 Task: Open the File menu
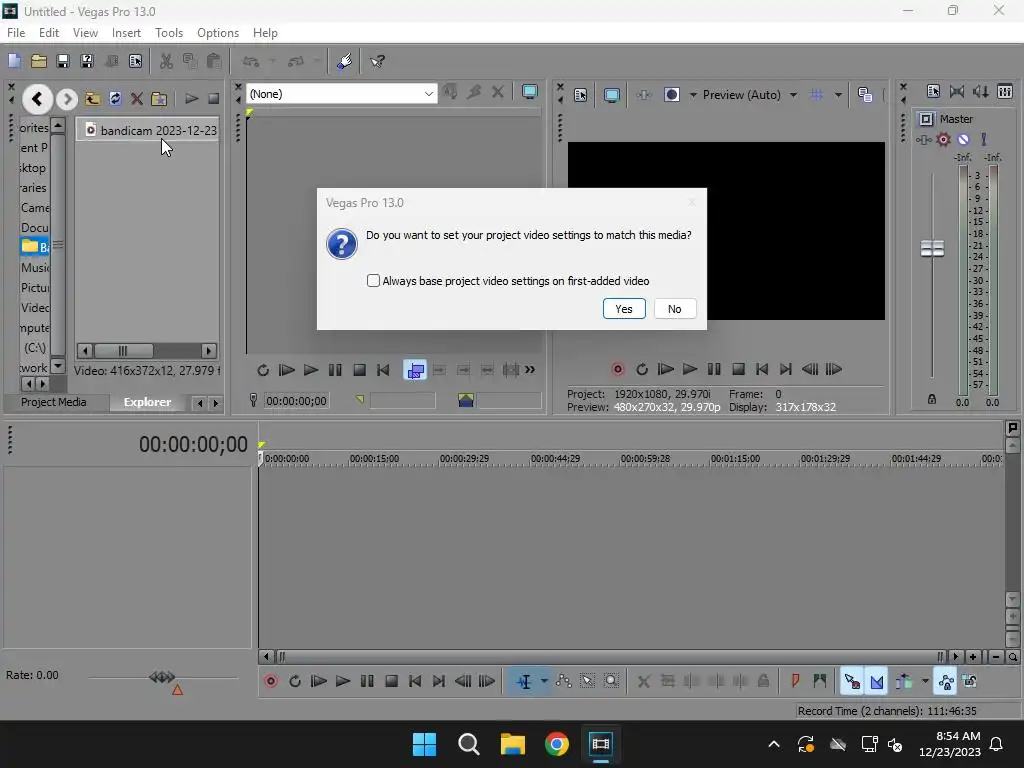tap(16, 33)
